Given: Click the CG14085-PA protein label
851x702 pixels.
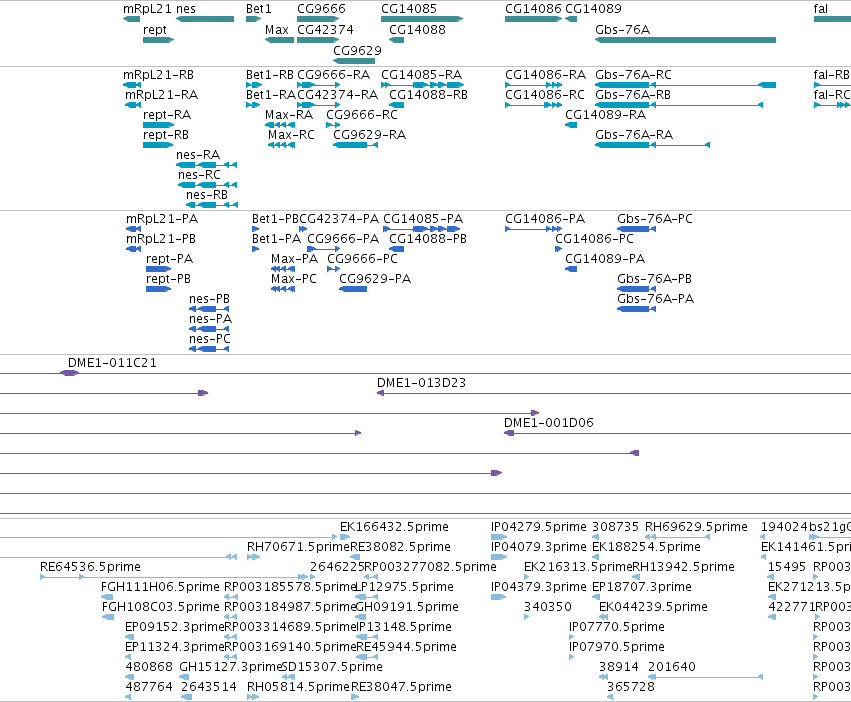Looking at the screenshot, I should [x=423, y=219].
